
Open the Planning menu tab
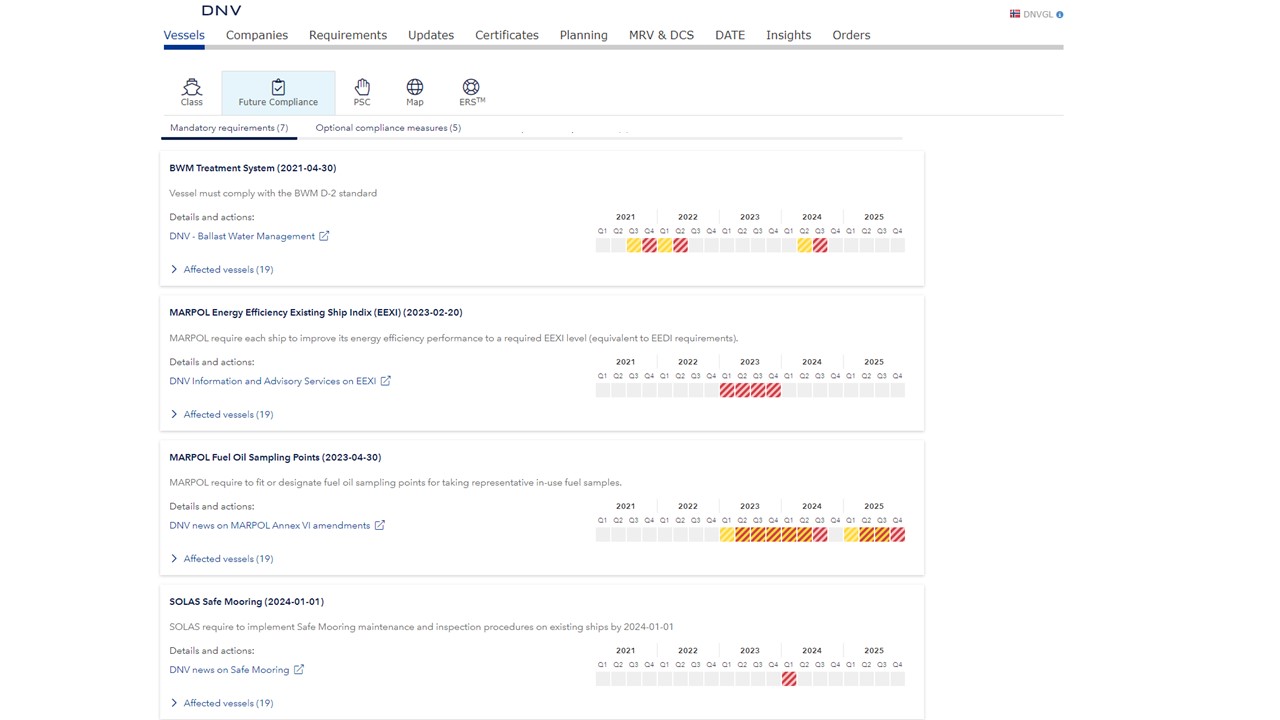coord(584,35)
